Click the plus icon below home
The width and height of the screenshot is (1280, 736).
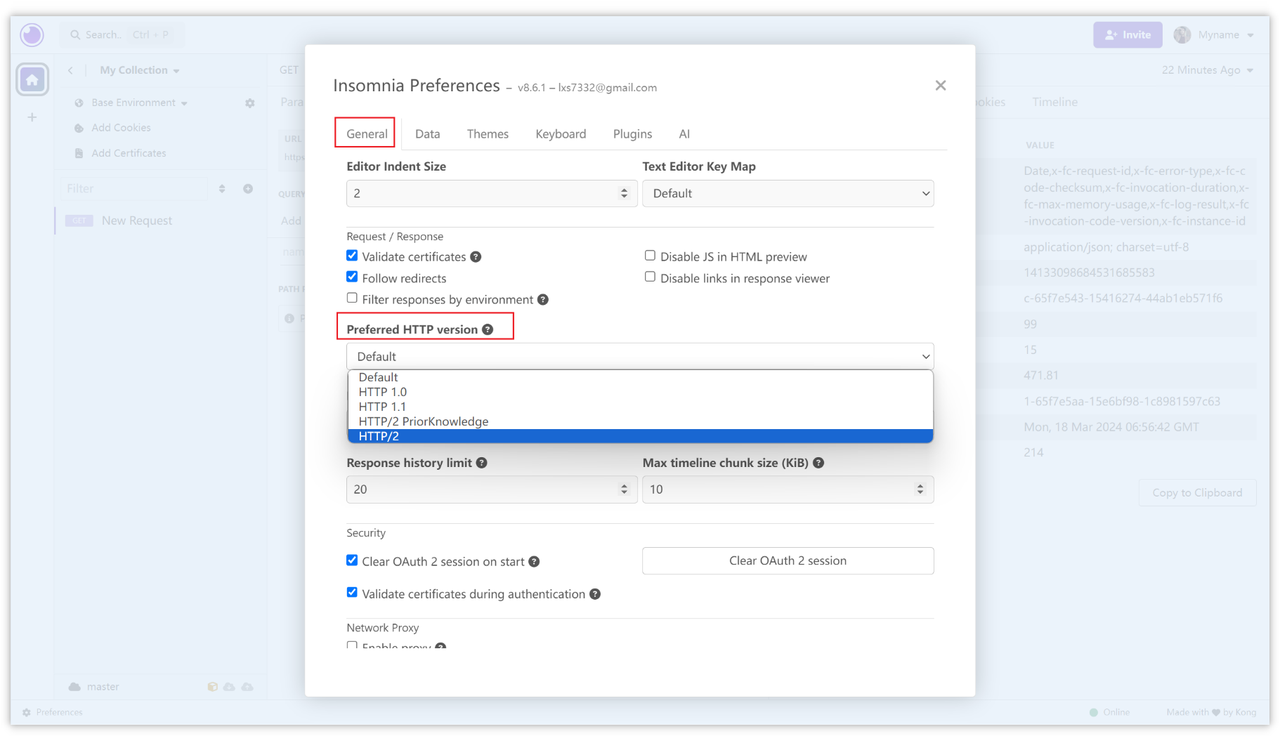(x=32, y=117)
